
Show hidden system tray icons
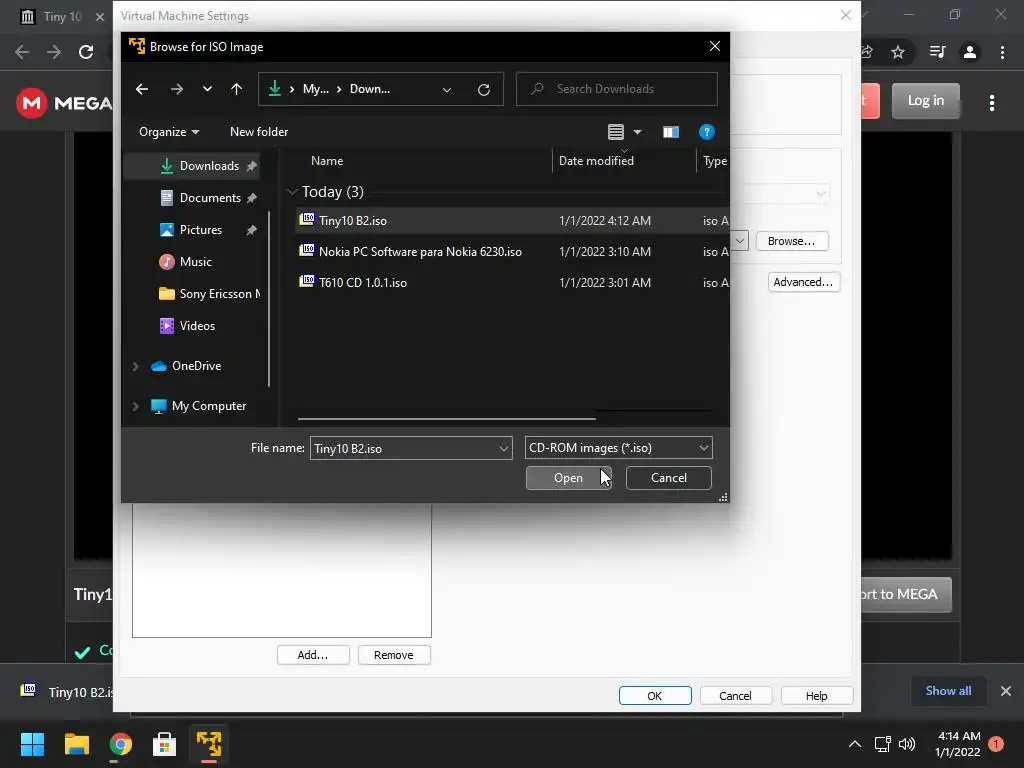click(x=855, y=744)
